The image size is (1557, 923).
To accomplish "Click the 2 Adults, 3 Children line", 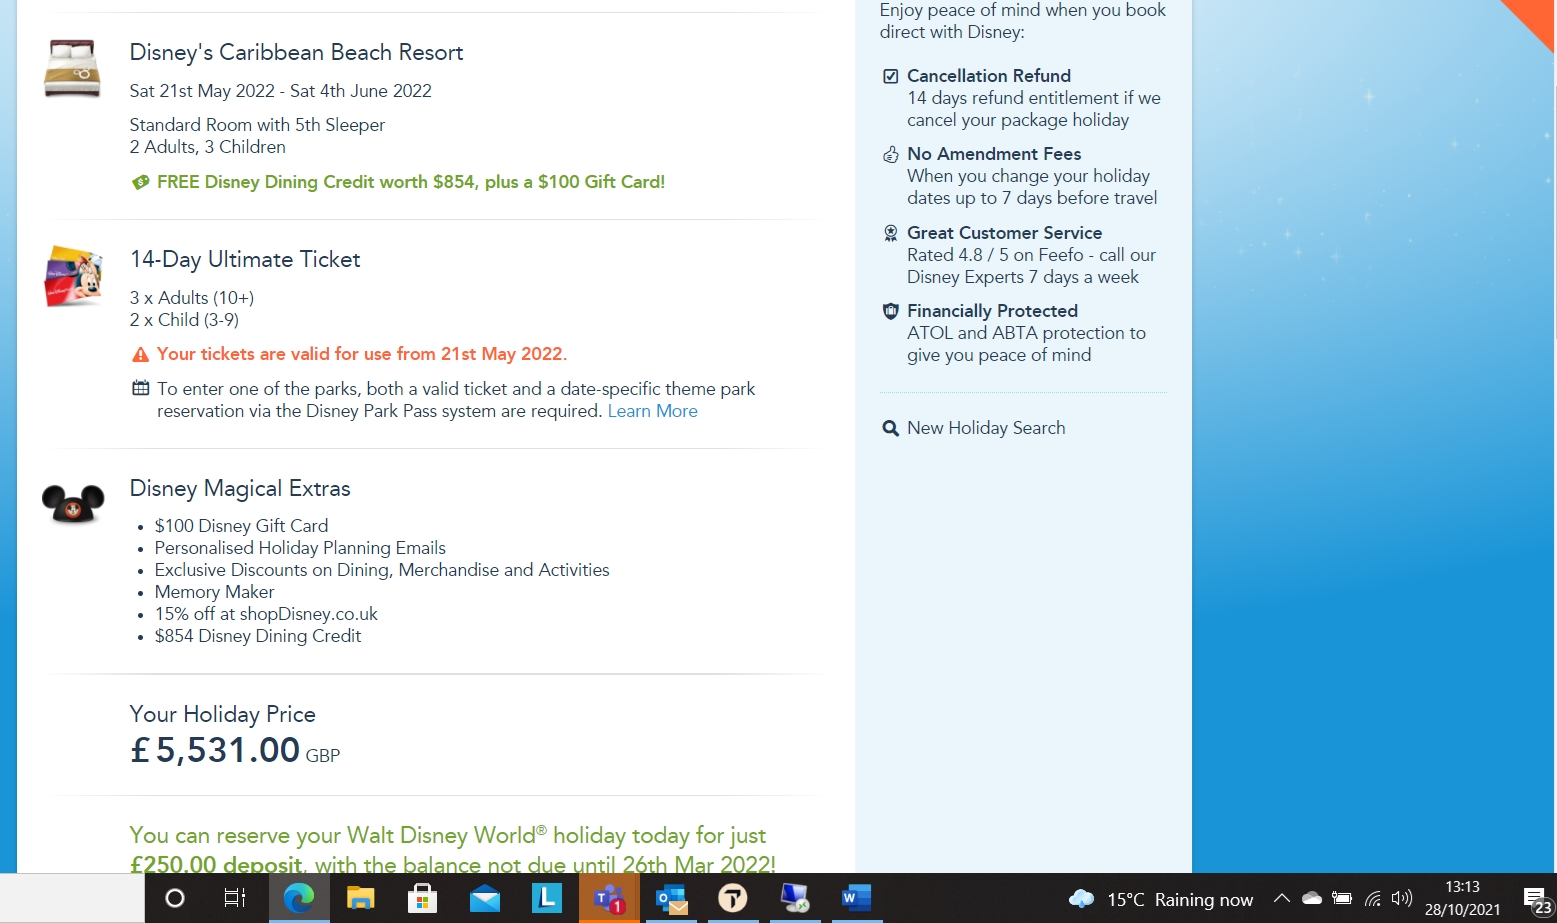I will coord(207,147).
